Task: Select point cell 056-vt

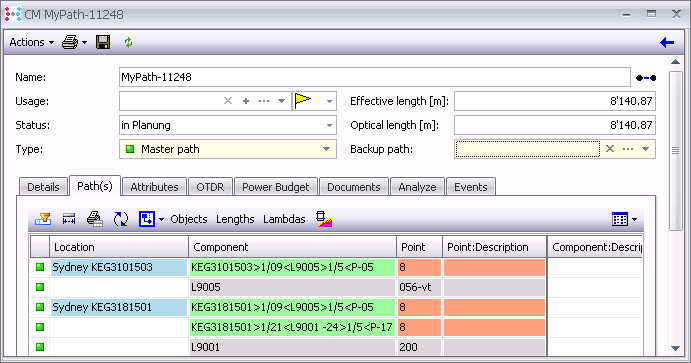Action: (x=419, y=287)
